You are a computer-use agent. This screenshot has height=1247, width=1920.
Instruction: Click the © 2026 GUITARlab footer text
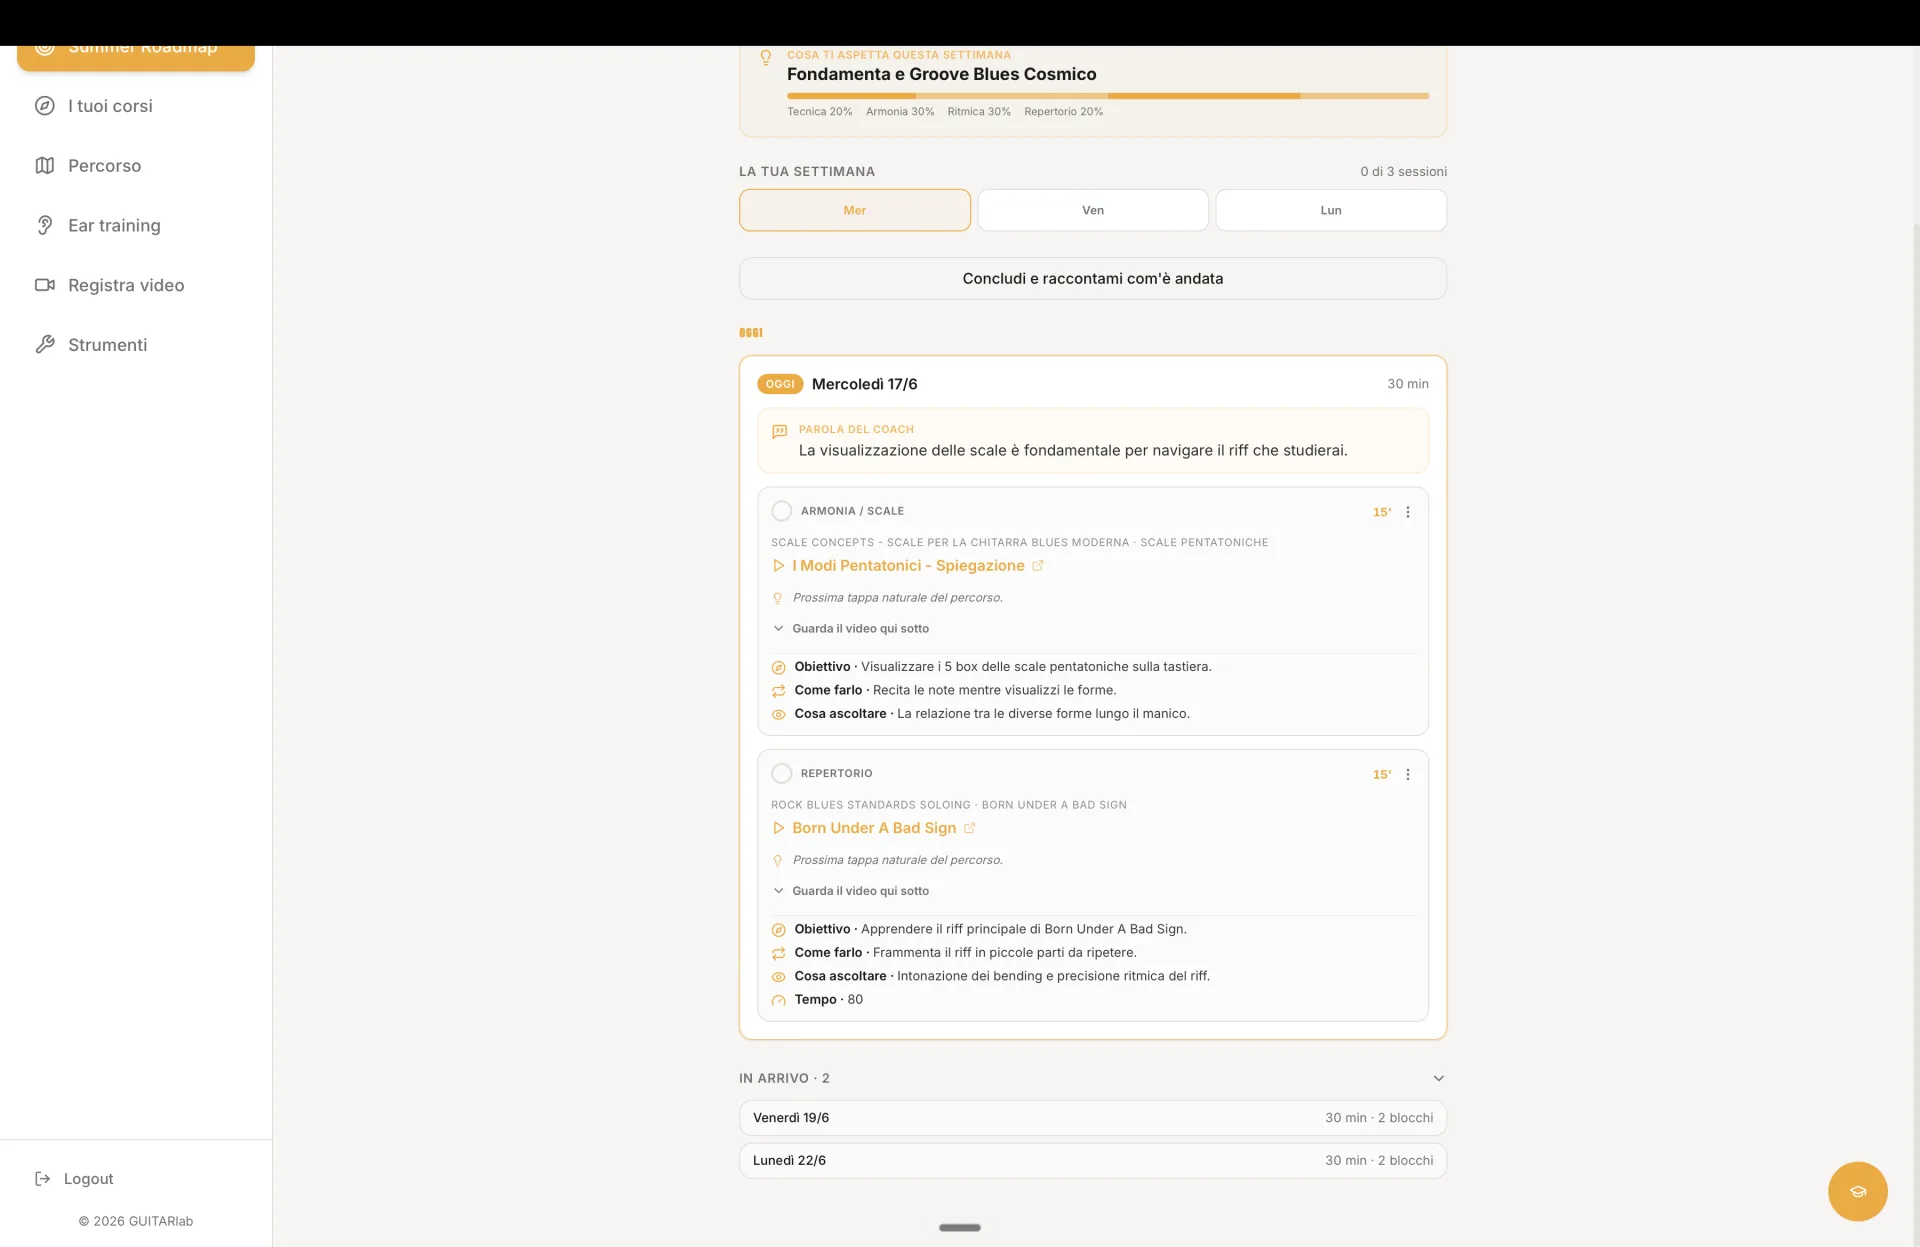(x=135, y=1221)
